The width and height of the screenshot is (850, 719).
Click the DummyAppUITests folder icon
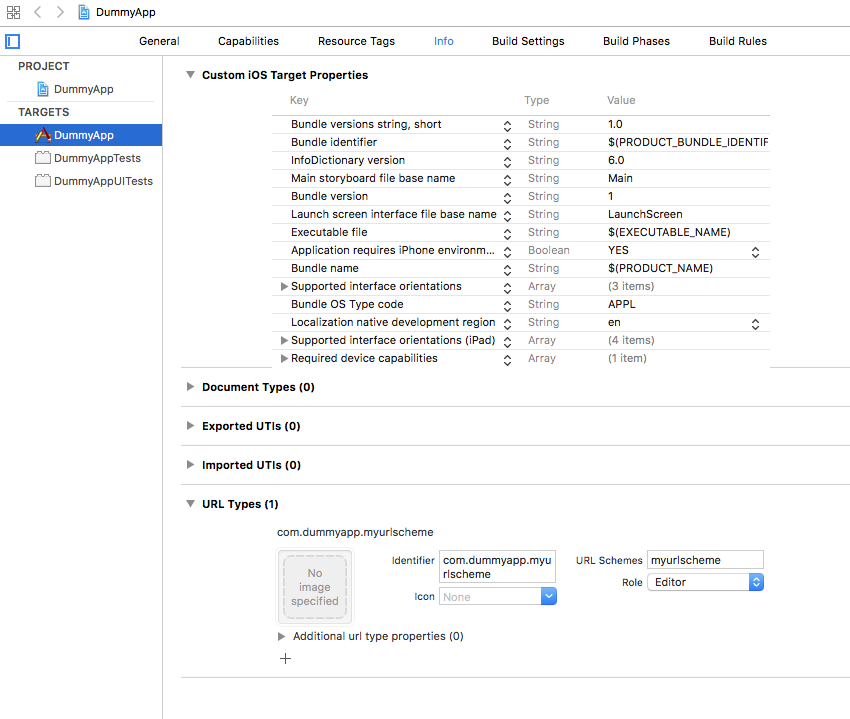(x=43, y=181)
